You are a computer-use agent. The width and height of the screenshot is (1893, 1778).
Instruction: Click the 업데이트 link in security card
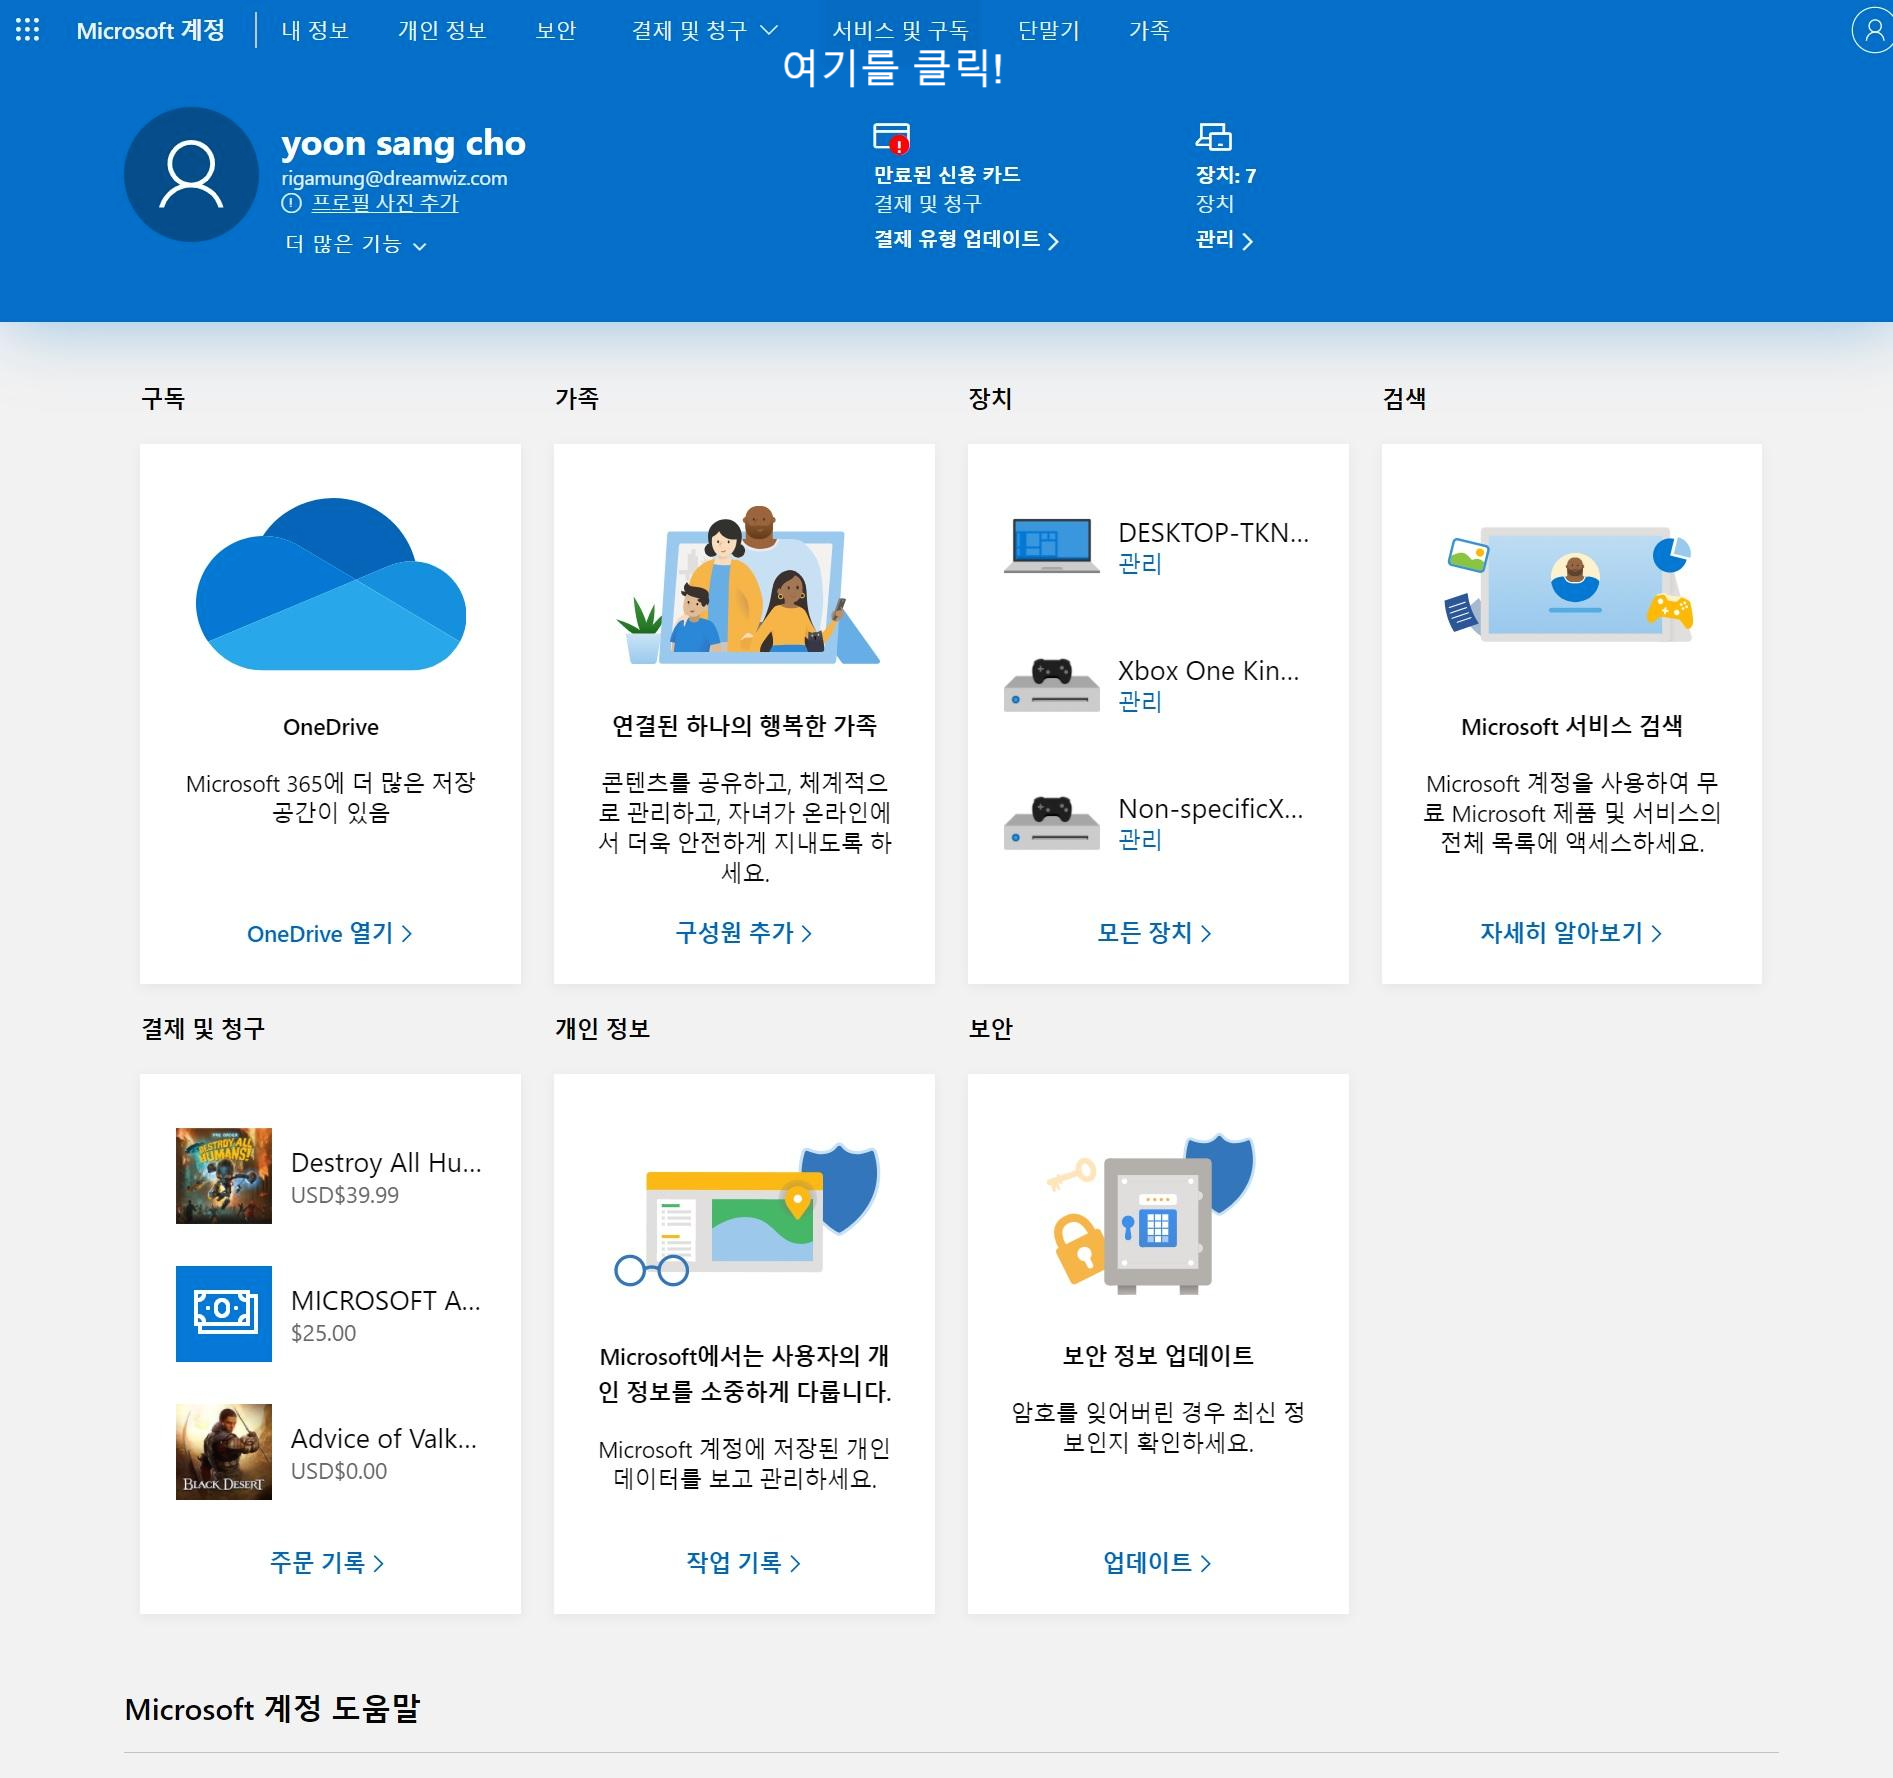coord(1157,1563)
